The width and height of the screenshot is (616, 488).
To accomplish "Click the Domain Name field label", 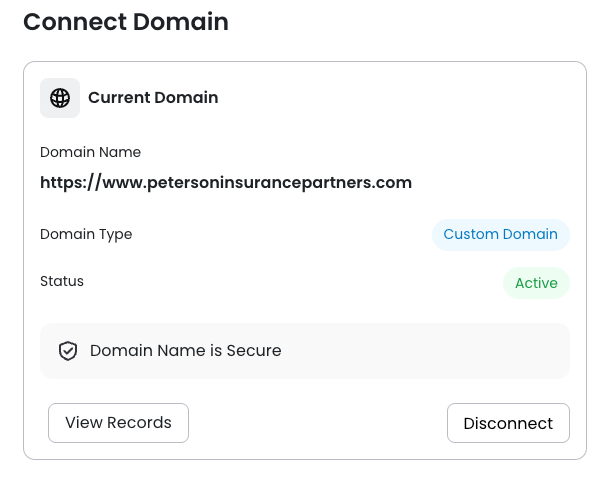I will pos(90,152).
